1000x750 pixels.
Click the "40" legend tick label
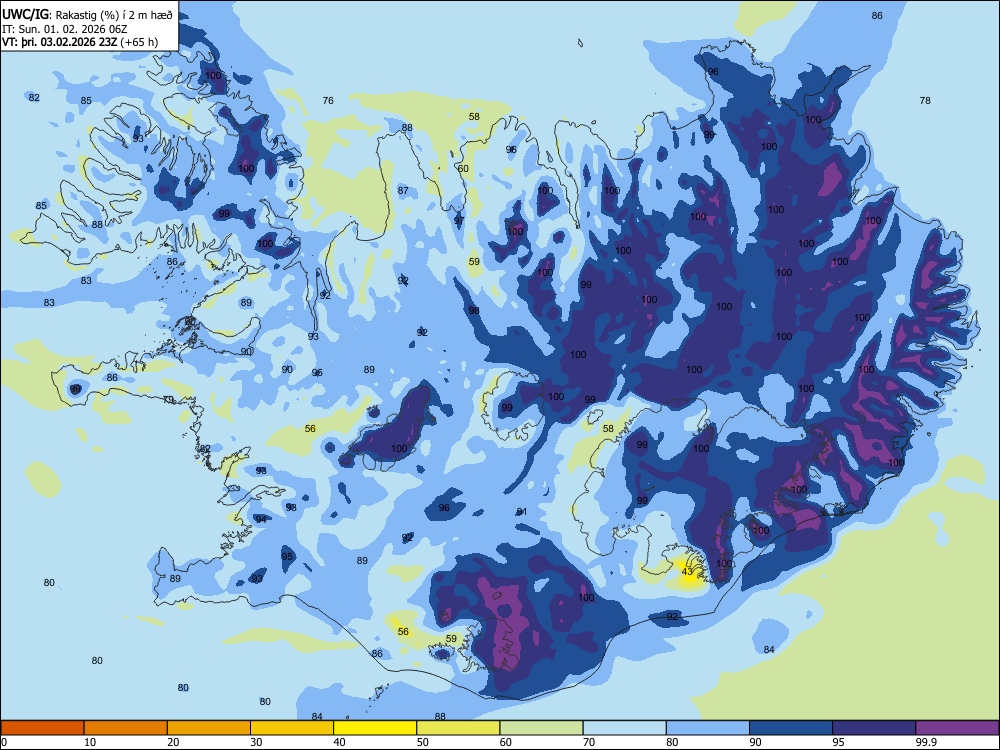(339, 742)
